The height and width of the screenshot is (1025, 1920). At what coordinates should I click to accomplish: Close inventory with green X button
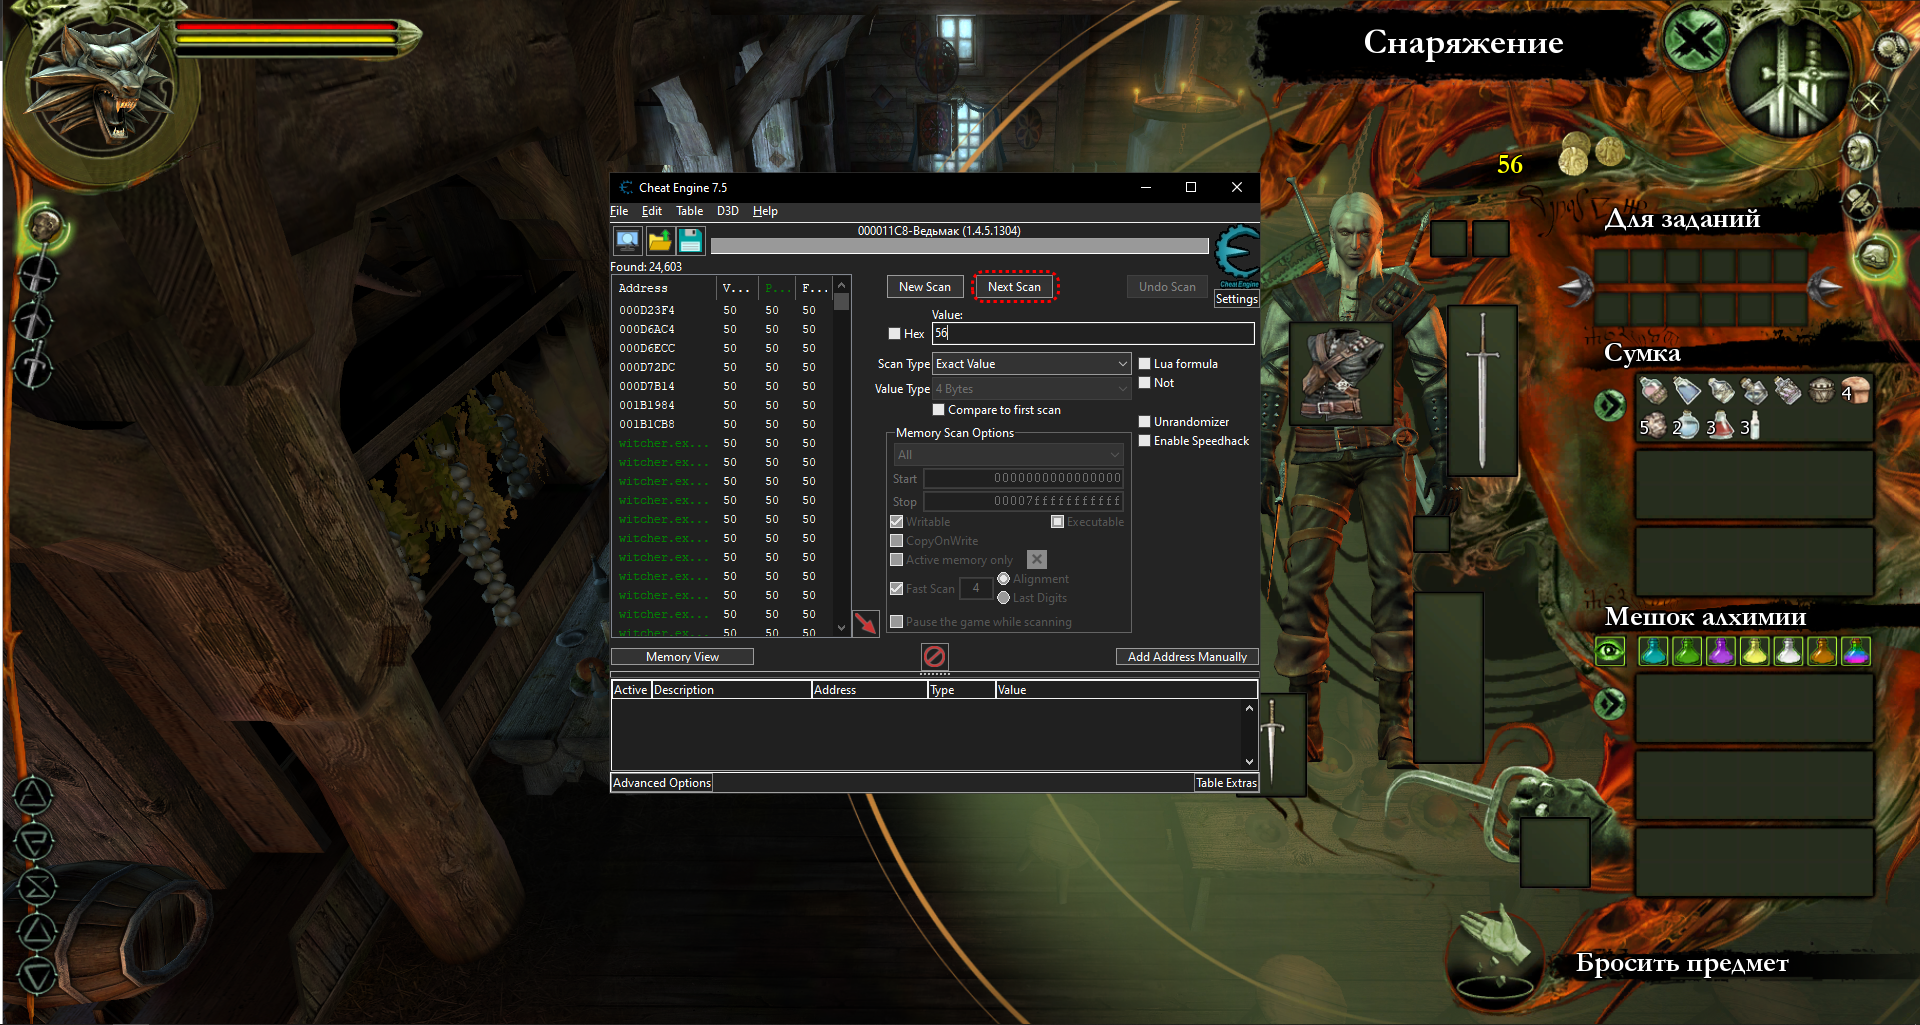tap(1695, 42)
